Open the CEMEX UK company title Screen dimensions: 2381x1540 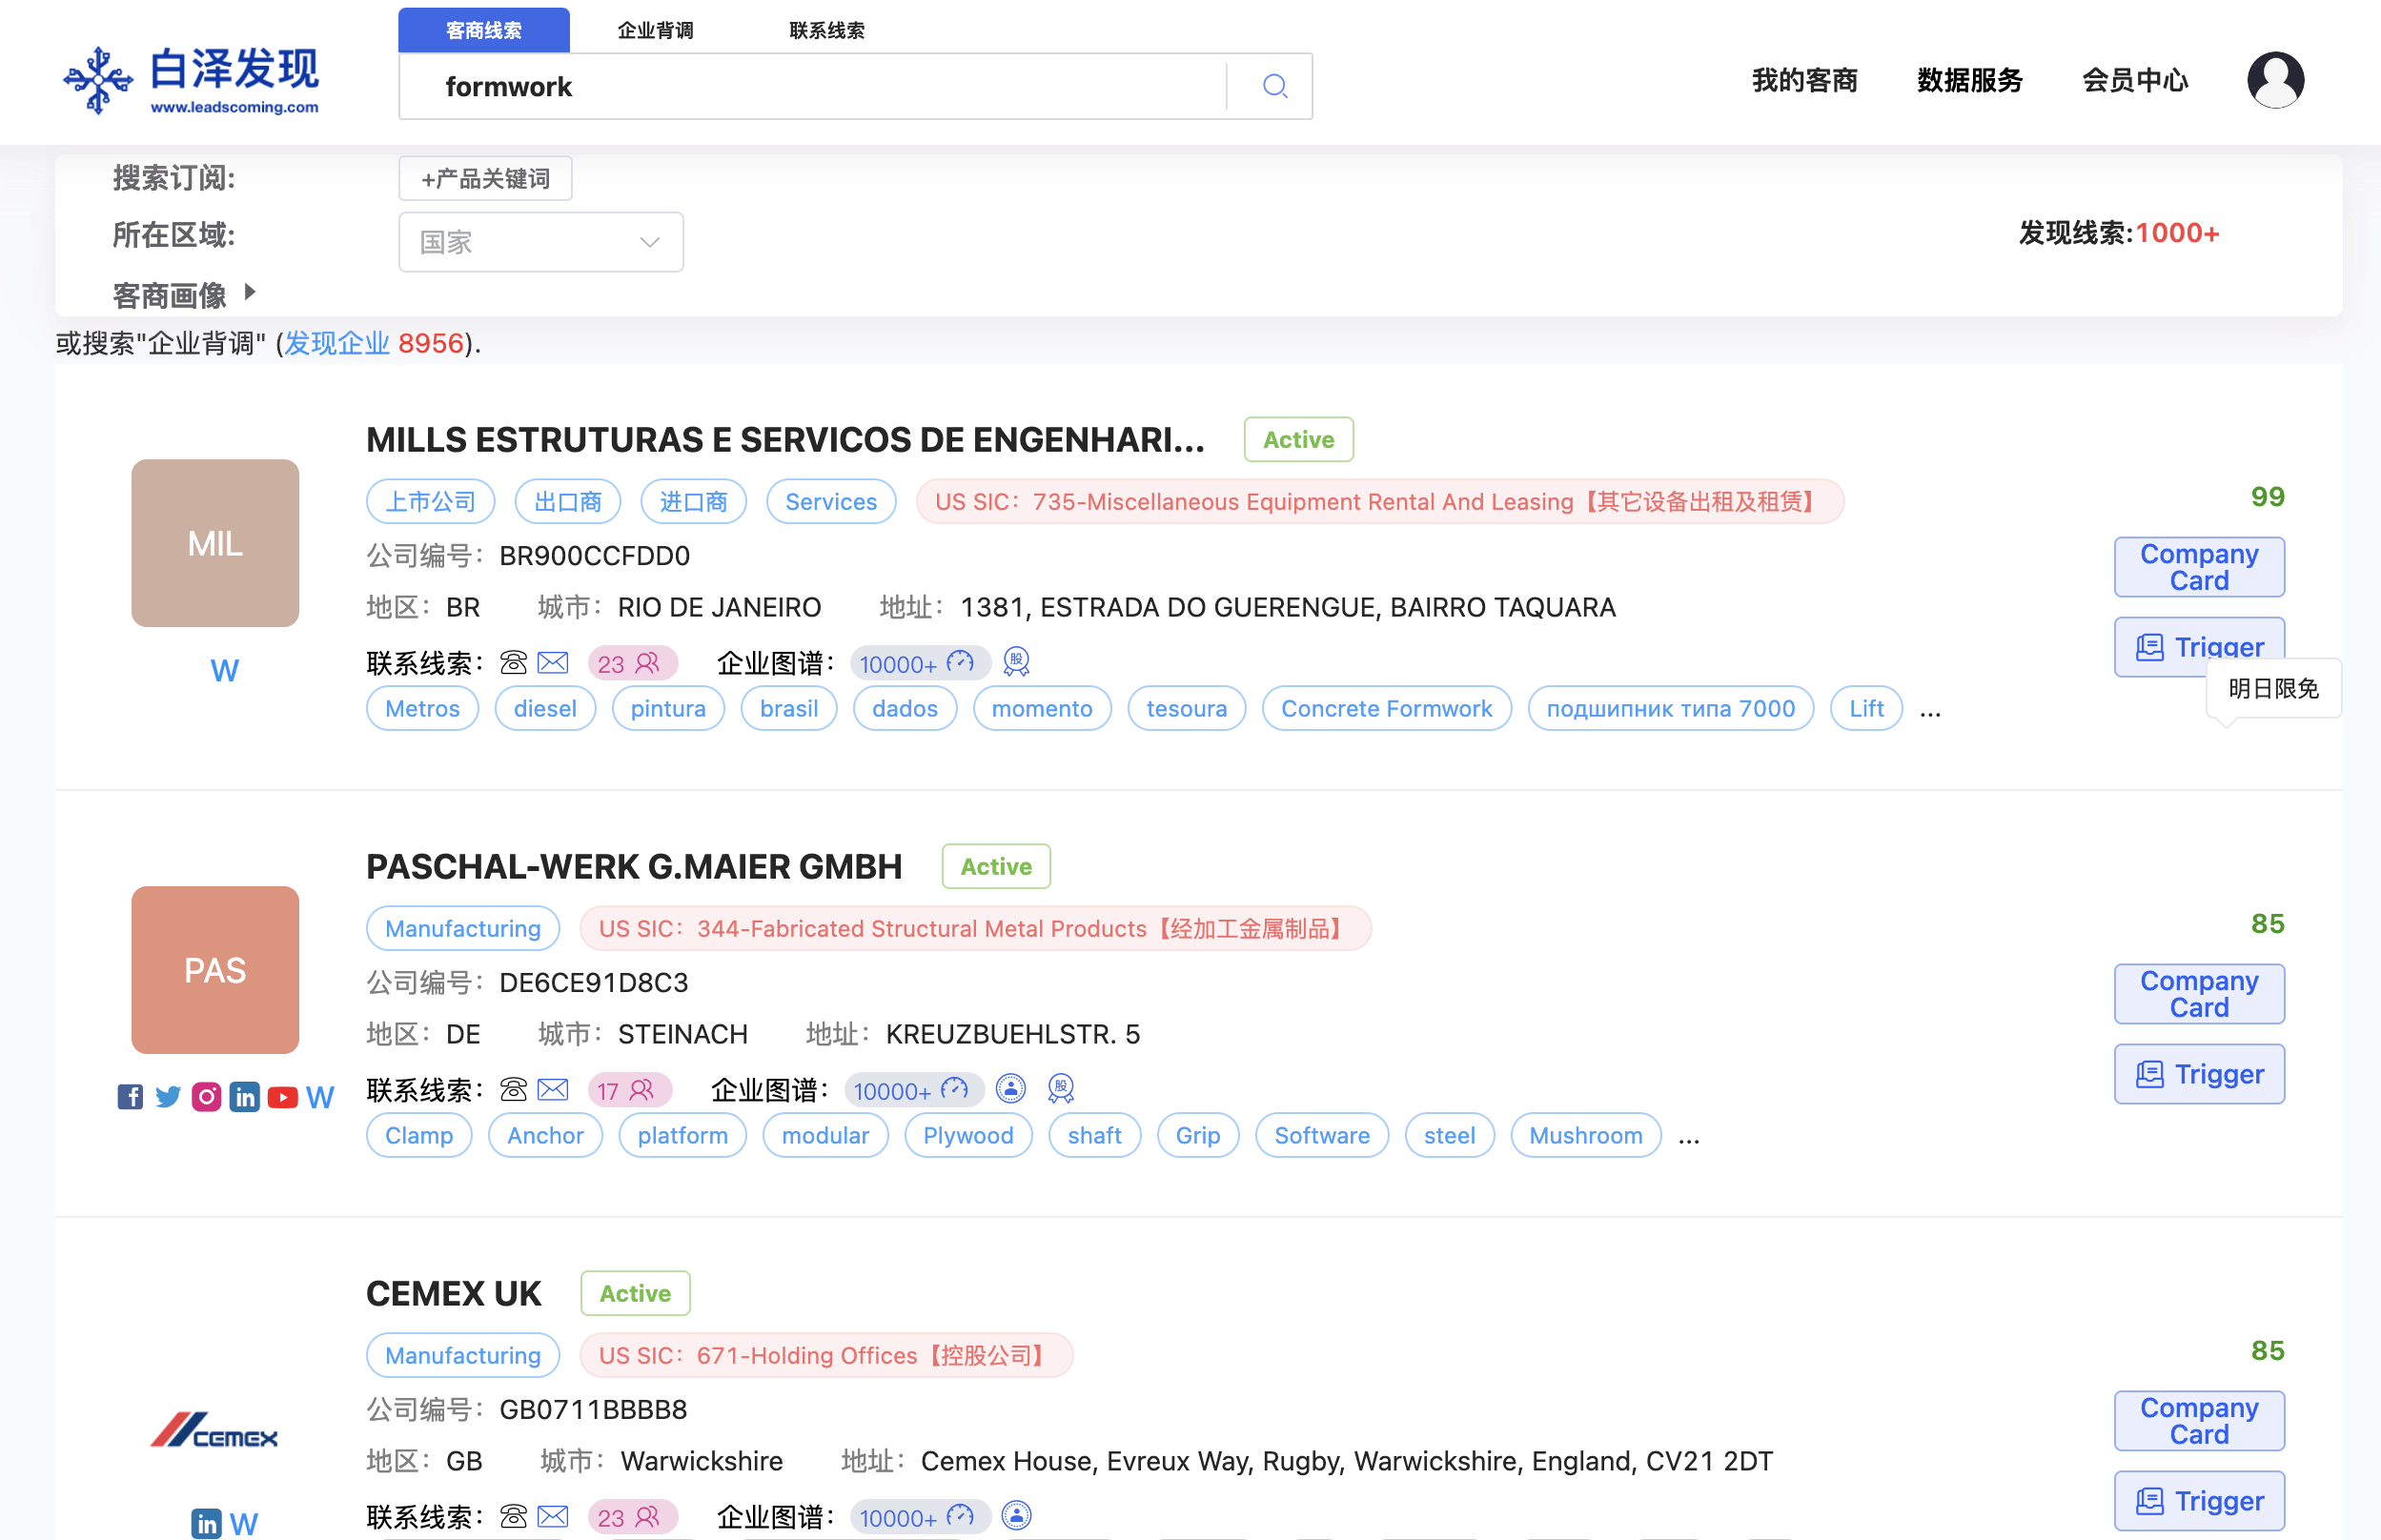(453, 1293)
